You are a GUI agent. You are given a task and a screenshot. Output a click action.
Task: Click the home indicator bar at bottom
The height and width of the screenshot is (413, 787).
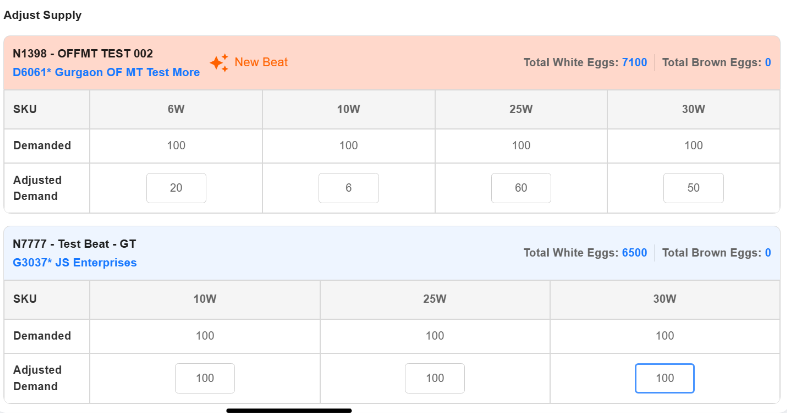point(289,409)
